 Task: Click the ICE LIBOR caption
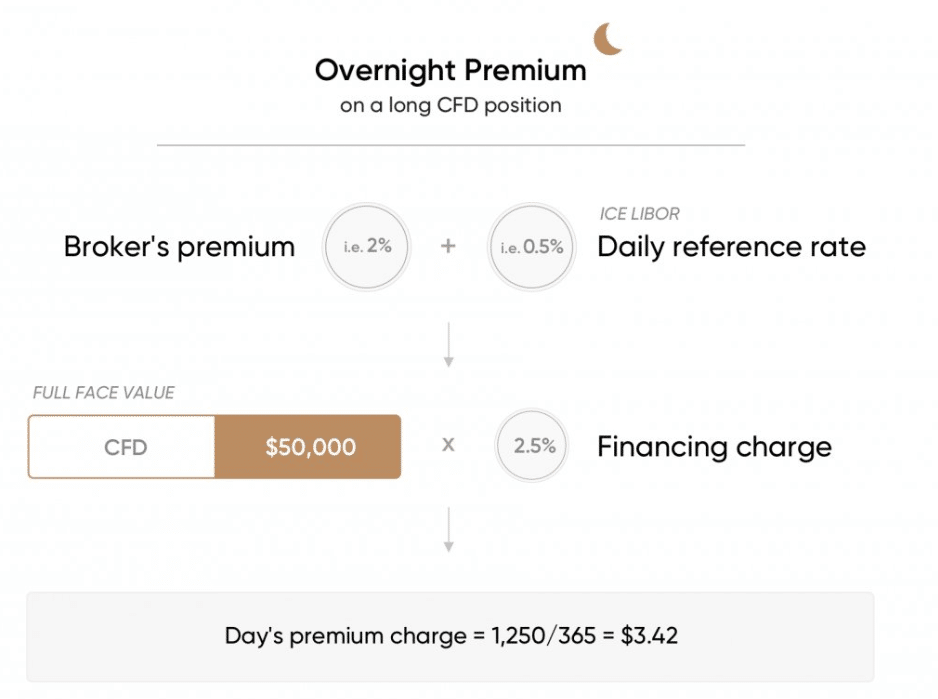coord(639,214)
